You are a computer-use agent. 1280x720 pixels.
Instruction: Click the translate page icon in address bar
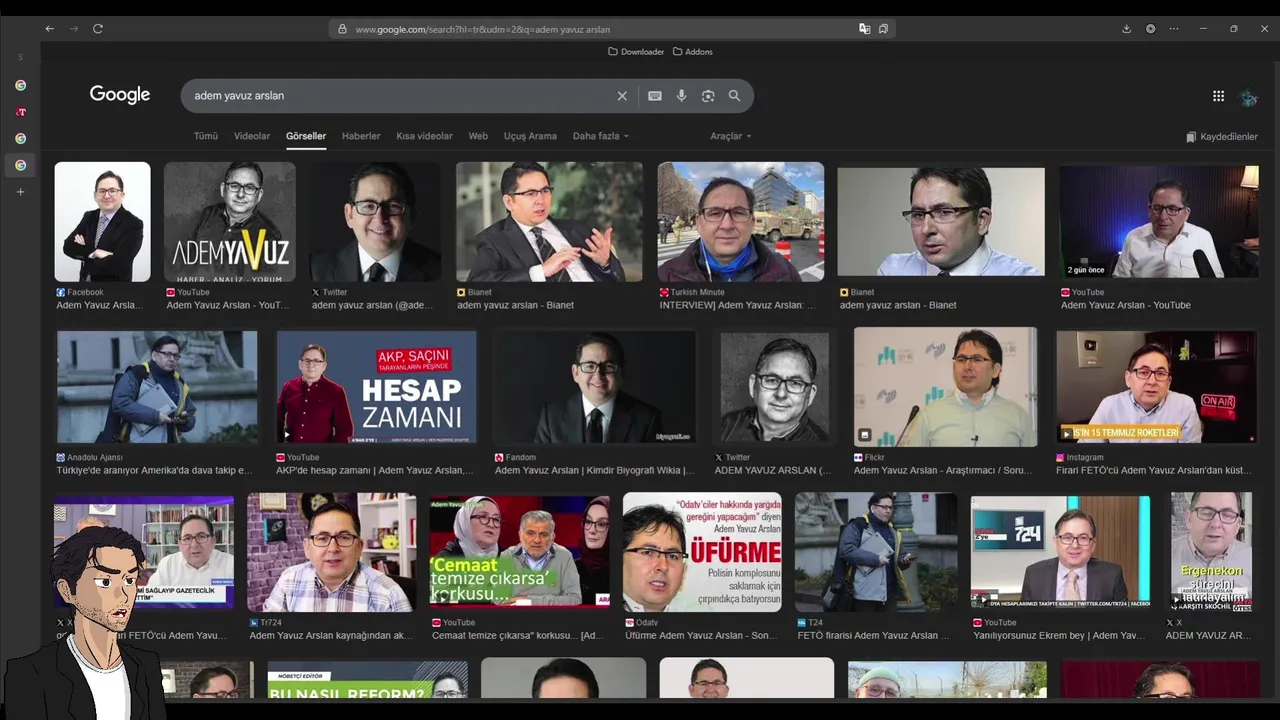click(x=865, y=29)
